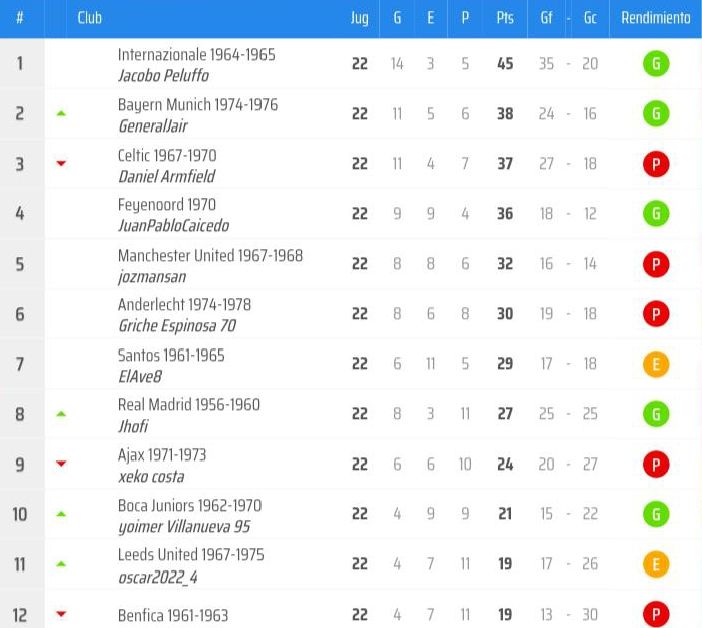This screenshot has width=702, height=628.
Task: Click Celtic's red P form badge
Action: pos(656,164)
